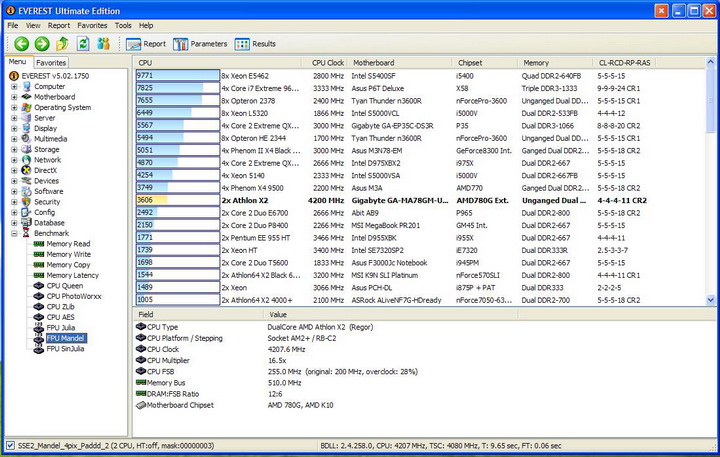Select the CPU Queen benchmark
720x457 pixels.
[66, 285]
